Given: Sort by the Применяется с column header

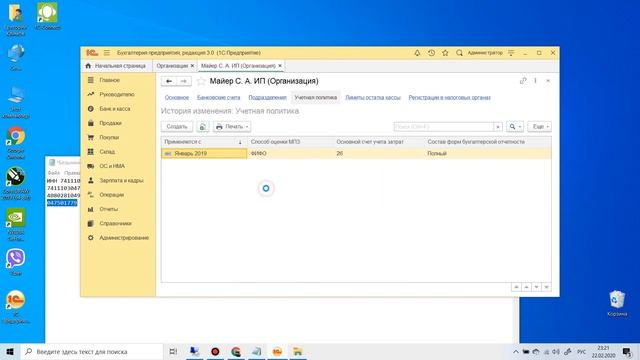Looking at the screenshot, I should coord(204,142).
